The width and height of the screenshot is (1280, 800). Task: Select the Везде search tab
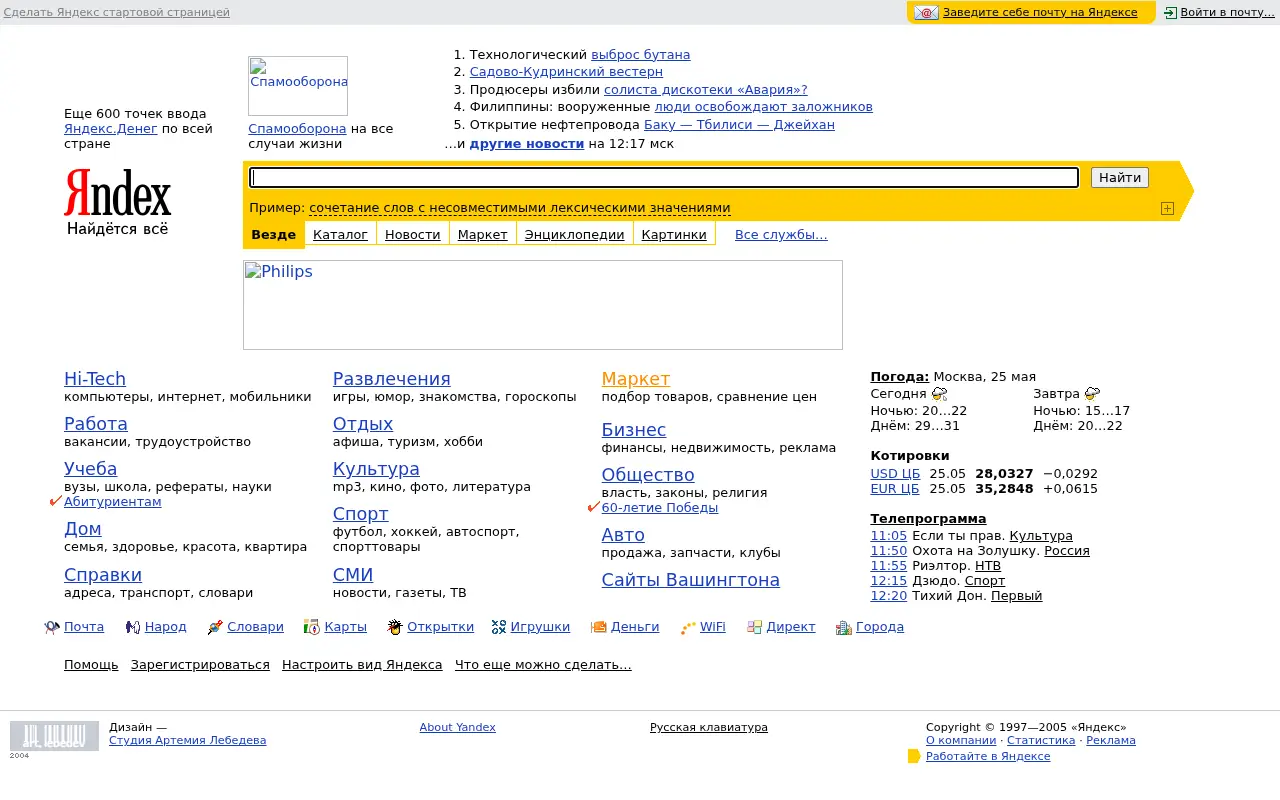pyautogui.click(x=274, y=235)
